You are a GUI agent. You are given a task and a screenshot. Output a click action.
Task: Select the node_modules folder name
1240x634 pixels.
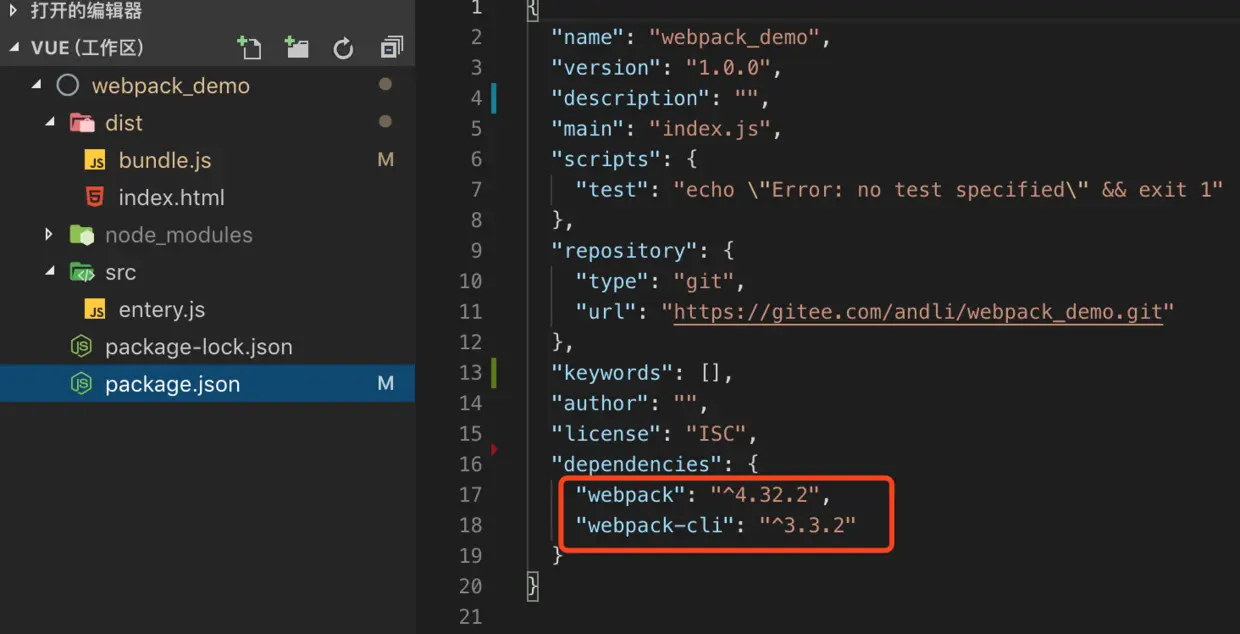pos(179,235)
